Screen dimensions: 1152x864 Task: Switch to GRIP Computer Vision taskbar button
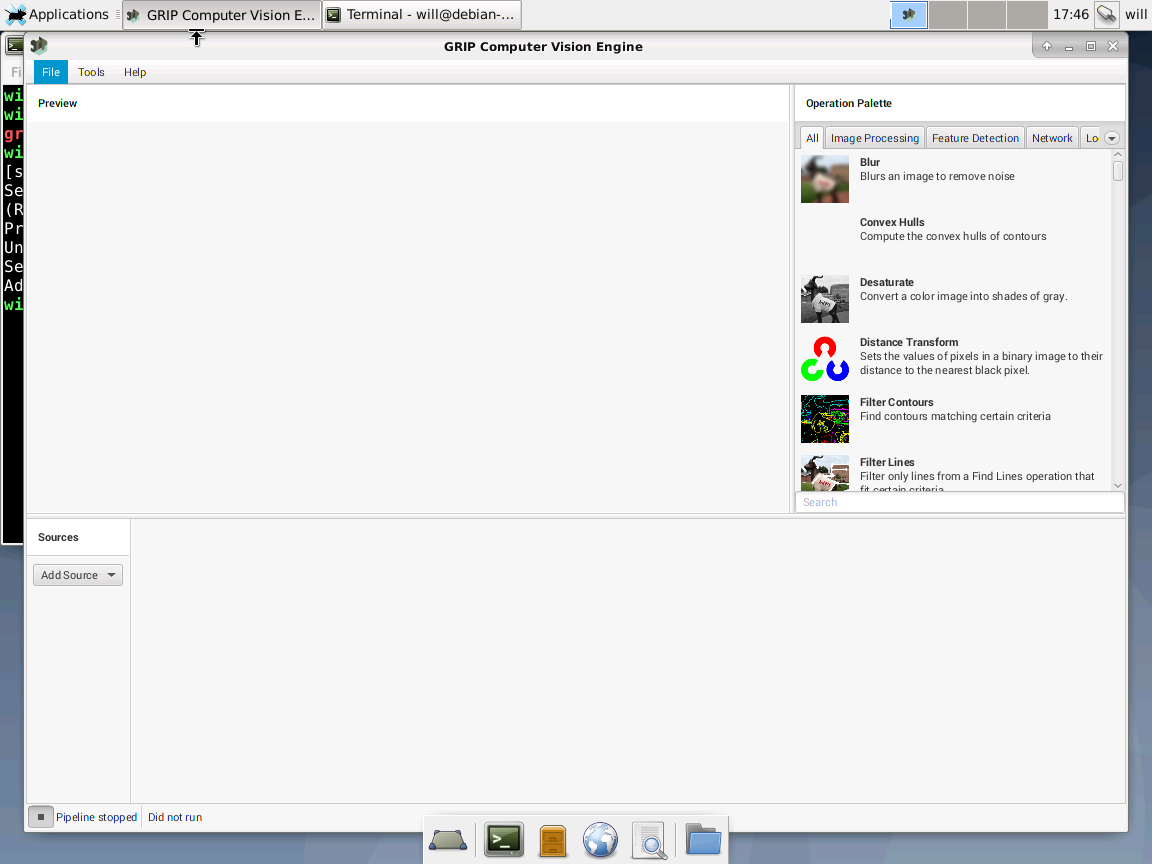(x=222, y=15)
